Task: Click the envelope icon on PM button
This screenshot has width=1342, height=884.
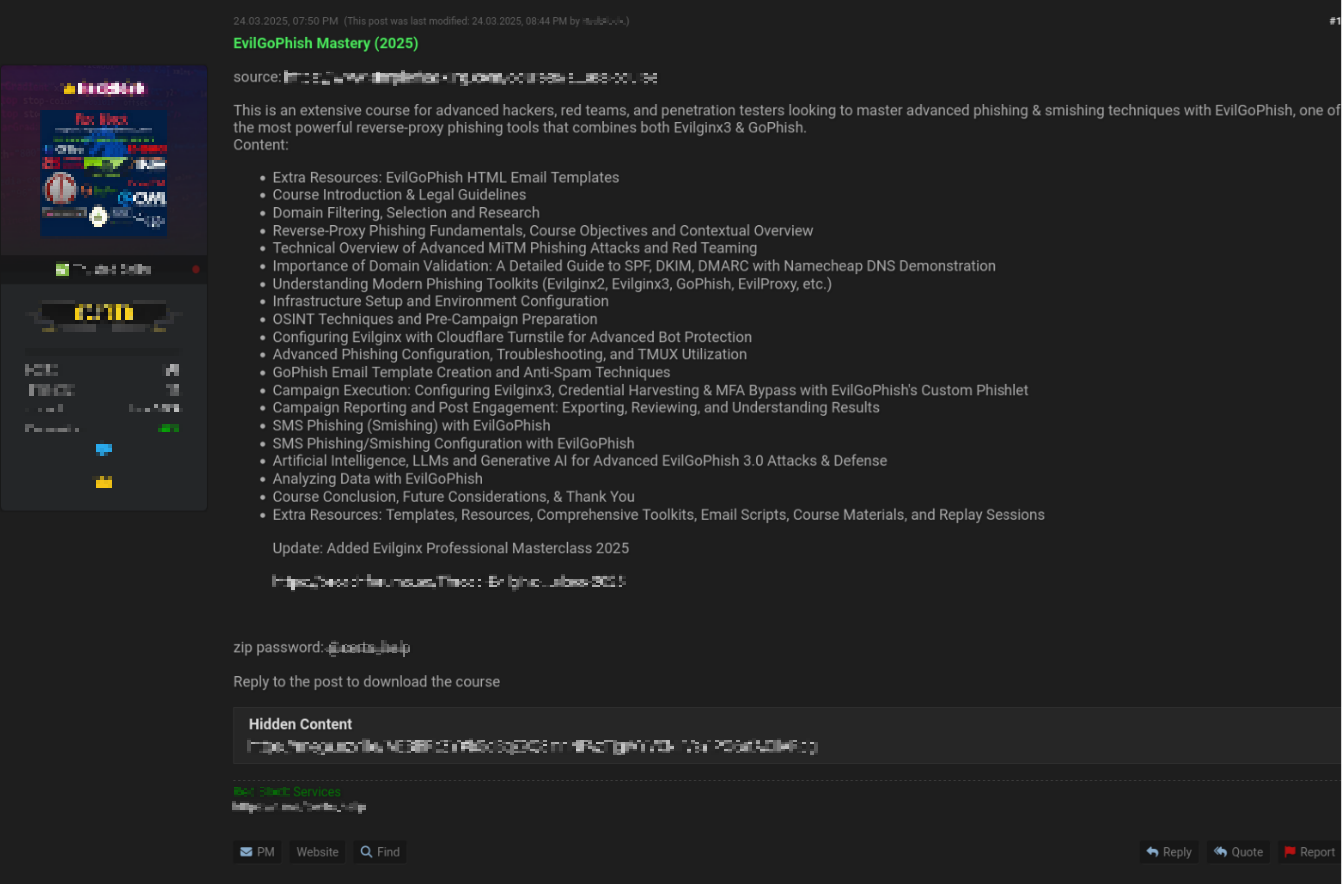Action: pyautogui.click(x=245, y=852)
